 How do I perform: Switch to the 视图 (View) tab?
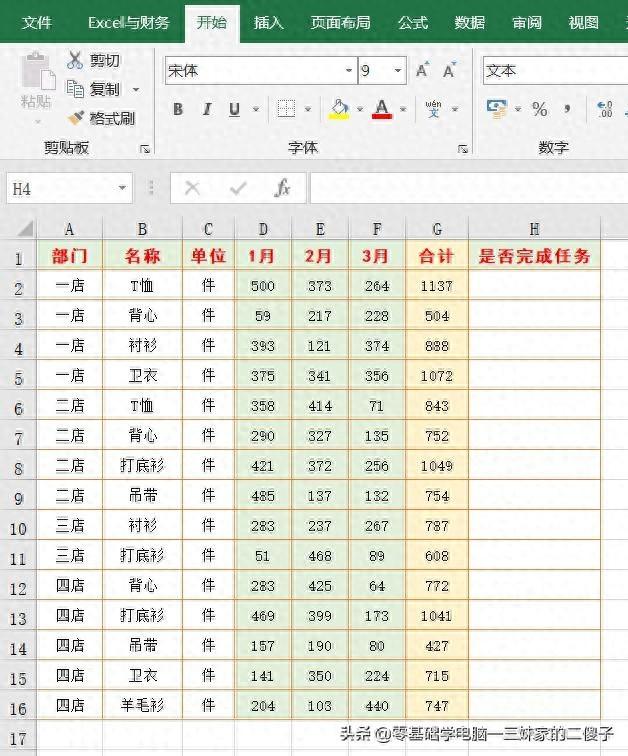(x=584, y=22)
